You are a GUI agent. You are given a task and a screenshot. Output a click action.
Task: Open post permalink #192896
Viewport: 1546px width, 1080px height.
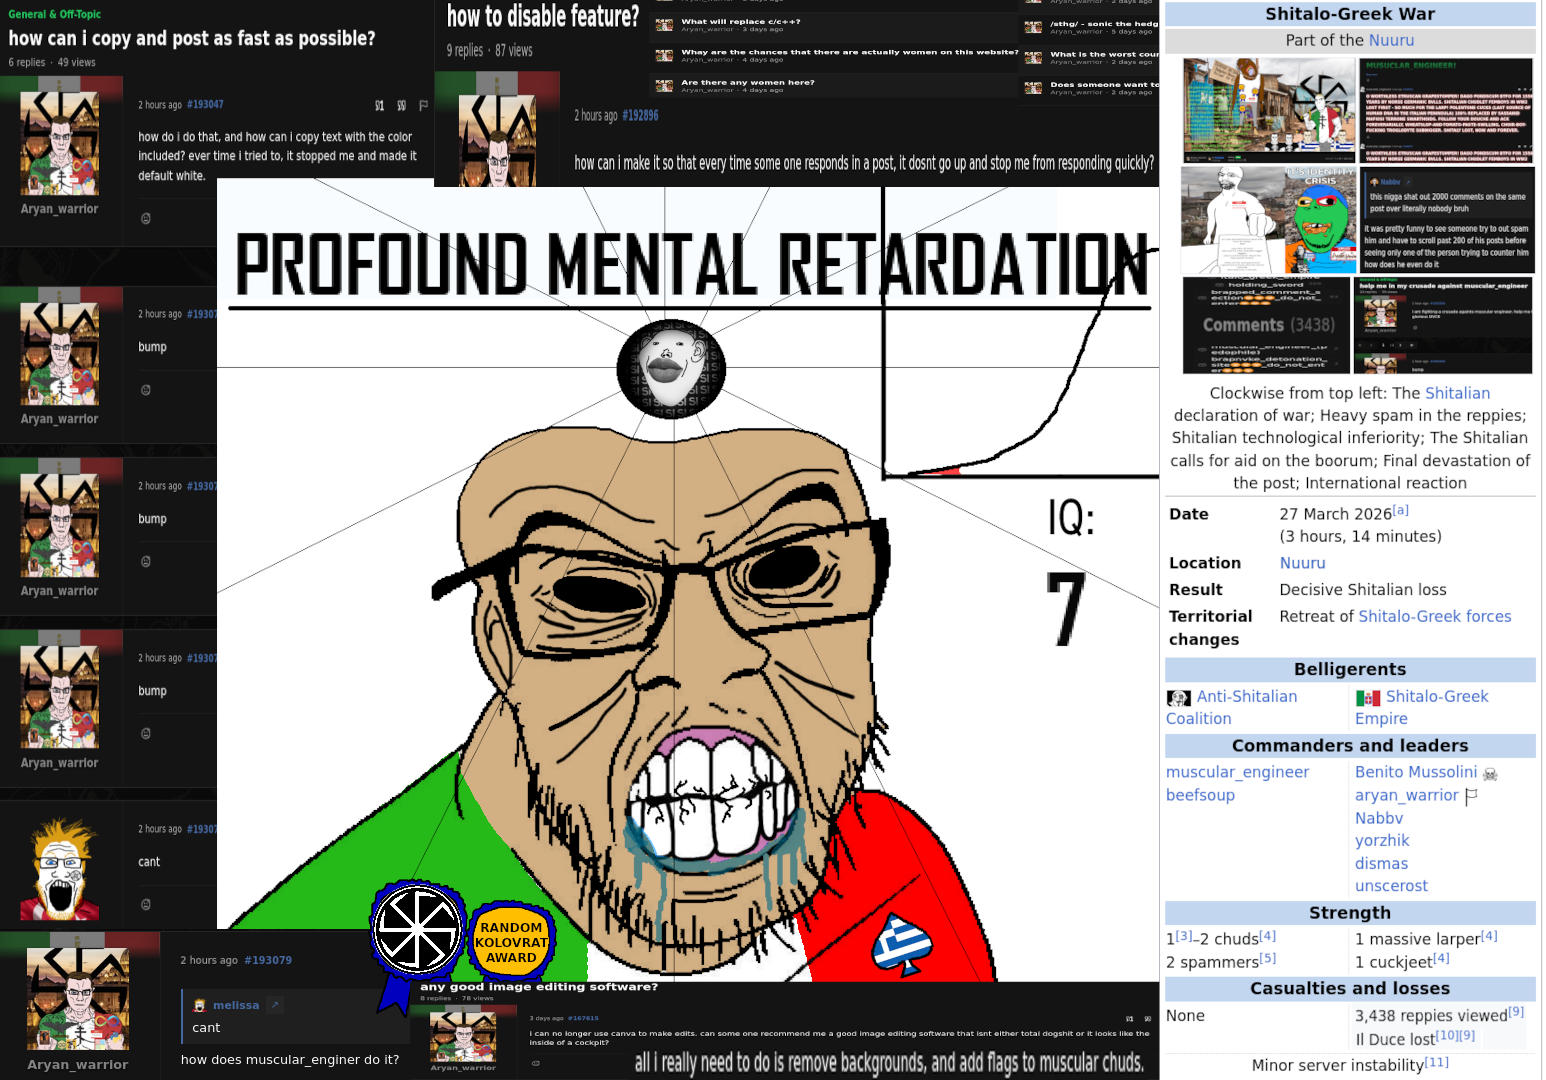click(x=640, y=115)
